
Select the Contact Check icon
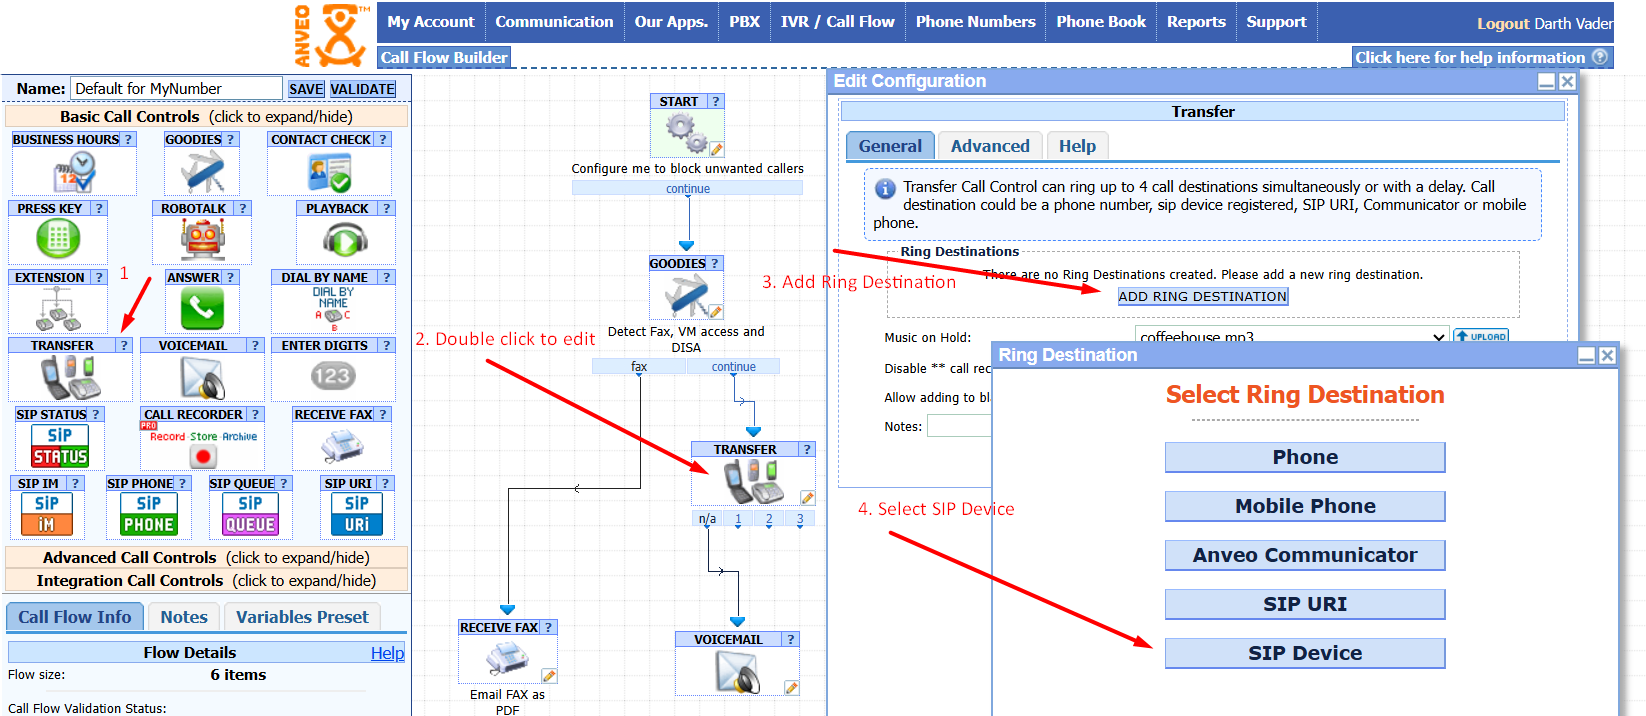point(329,171)
